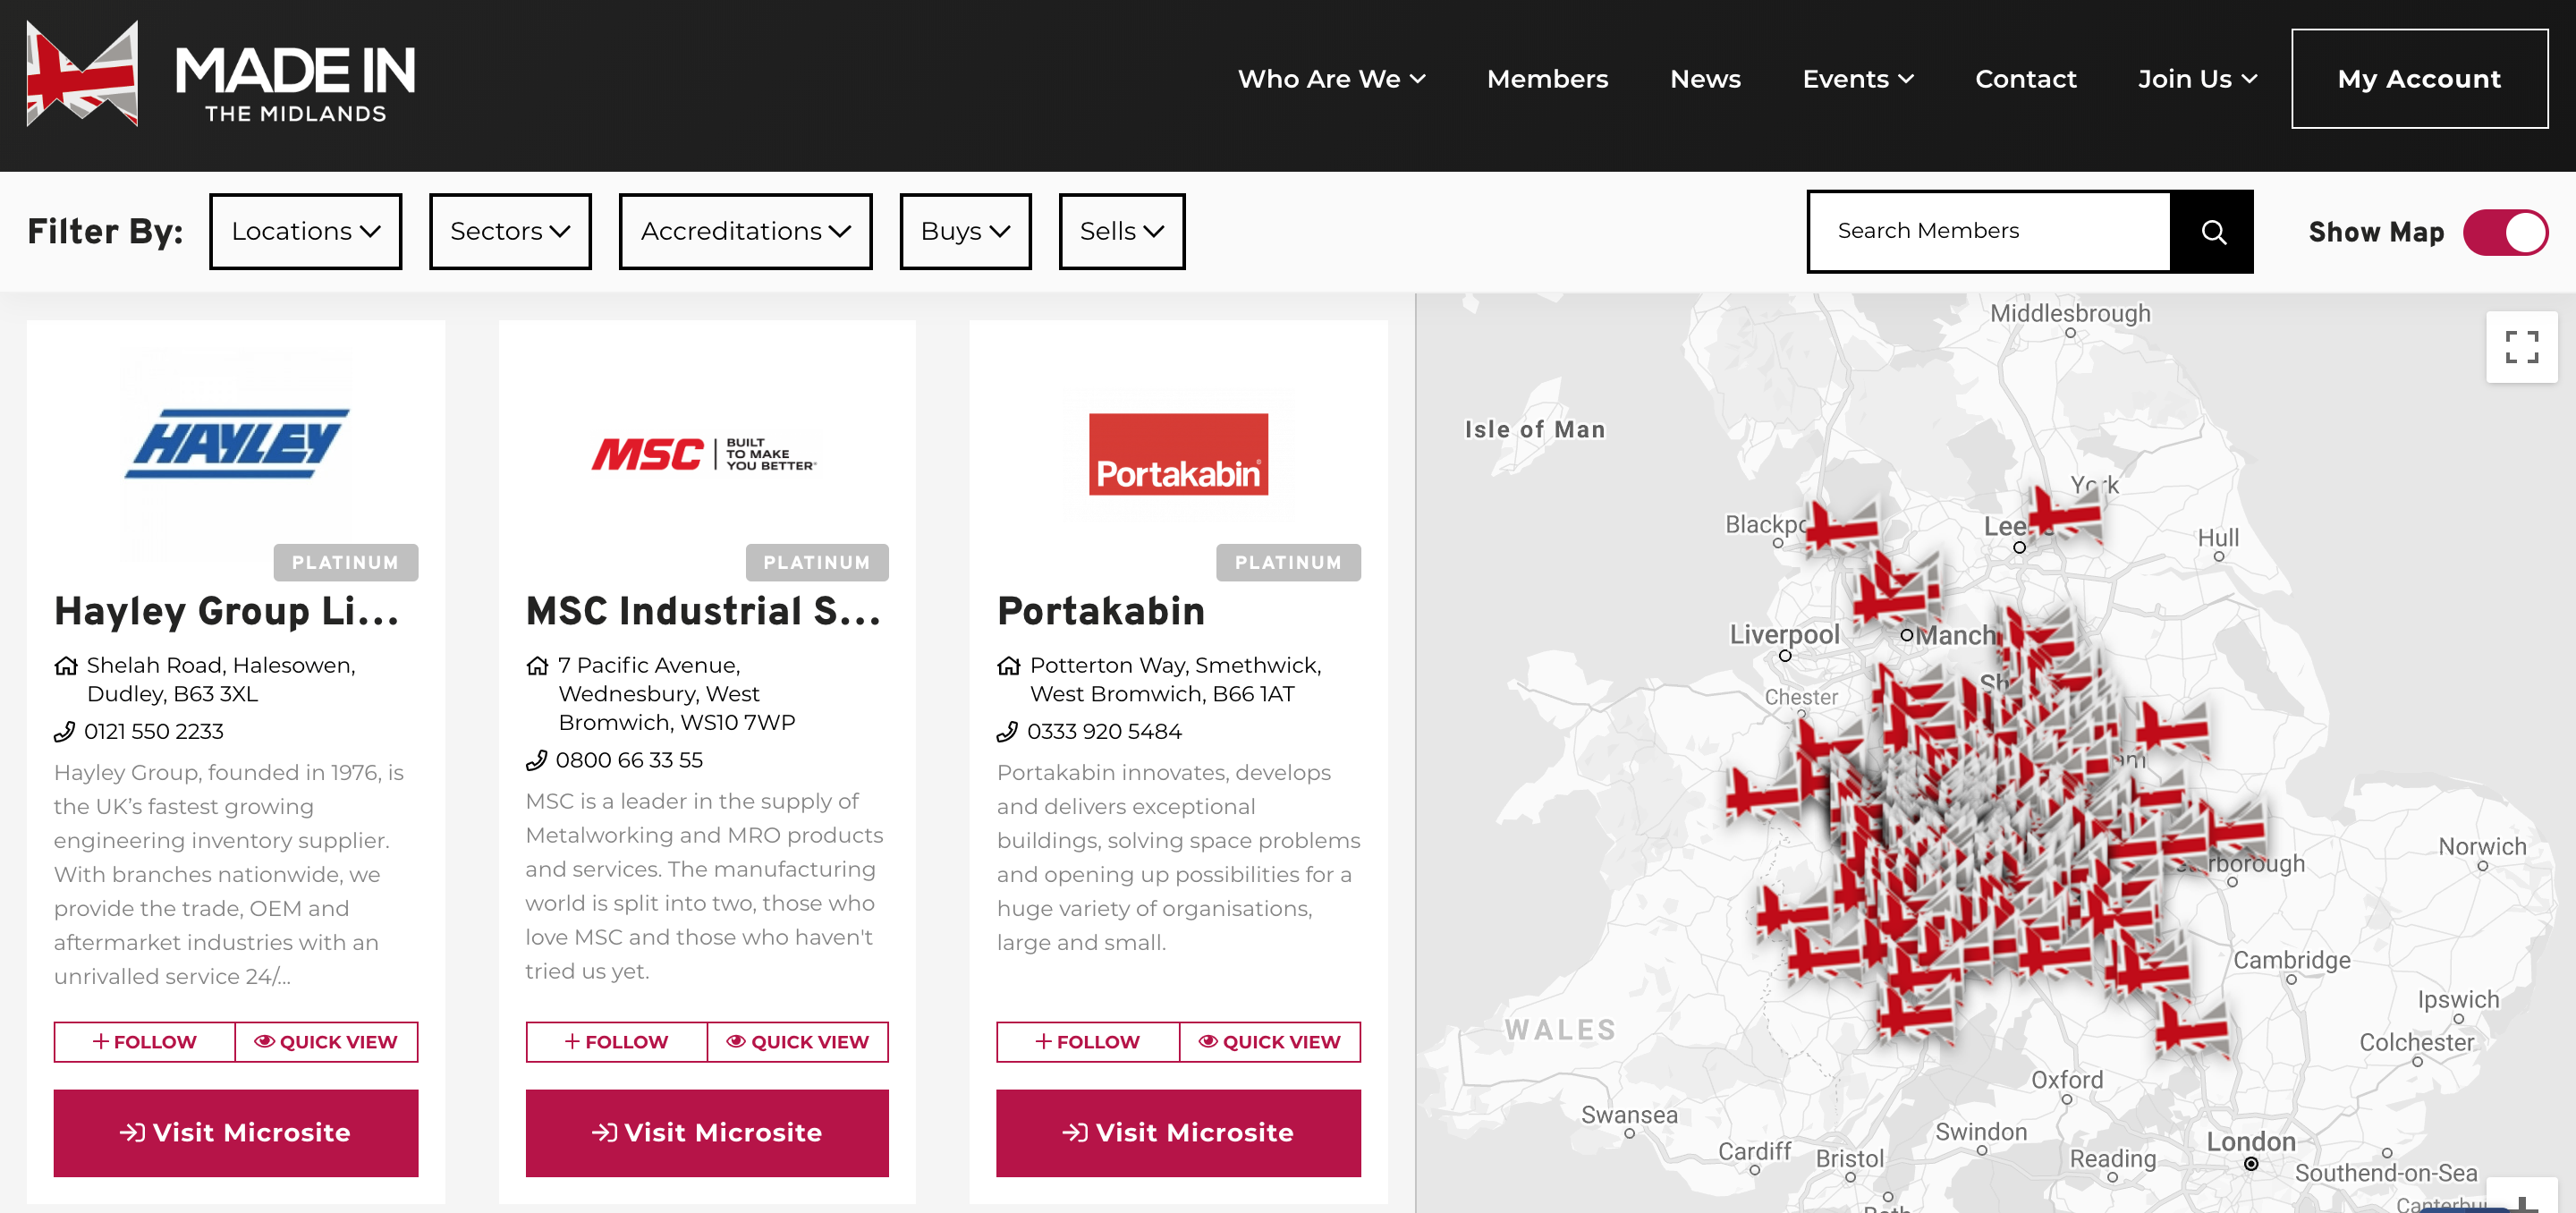The height and width of the screenshot is (1213, 2576).
Task: Visit MSC Industrial microsite
Action: pyautogui.click(x=707, y=1133)
